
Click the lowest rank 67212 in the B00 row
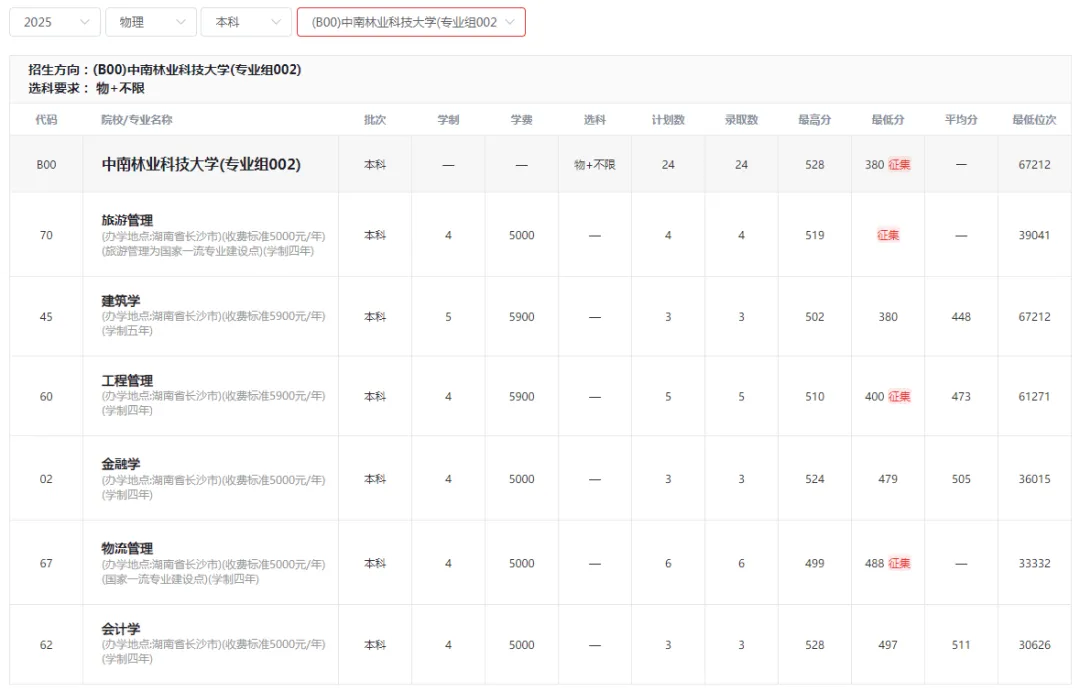point(1035,165)
